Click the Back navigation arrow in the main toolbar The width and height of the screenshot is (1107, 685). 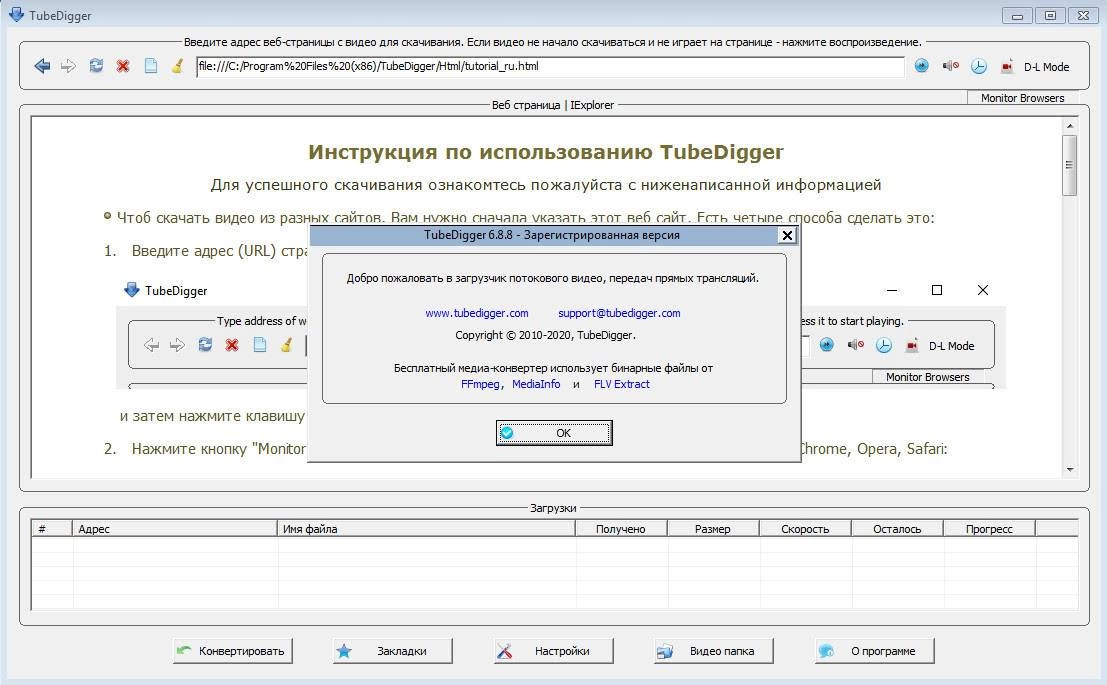(x=42, y=66)
